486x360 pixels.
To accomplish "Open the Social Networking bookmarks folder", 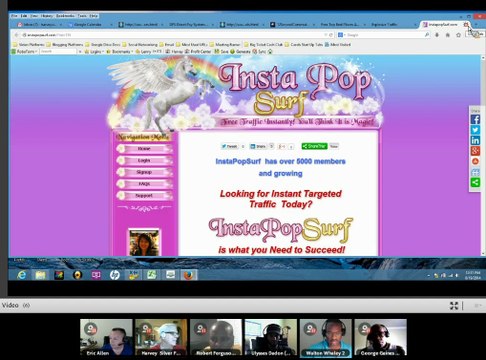I will coord(140,44).
